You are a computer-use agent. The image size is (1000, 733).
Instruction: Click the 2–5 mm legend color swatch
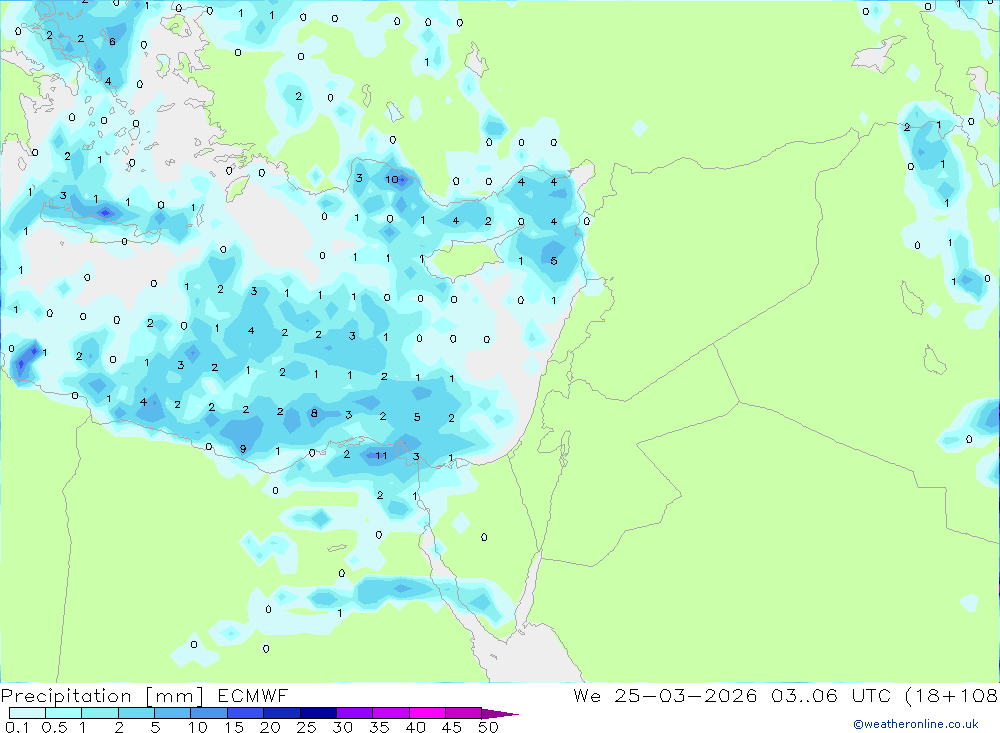[136, 713]
